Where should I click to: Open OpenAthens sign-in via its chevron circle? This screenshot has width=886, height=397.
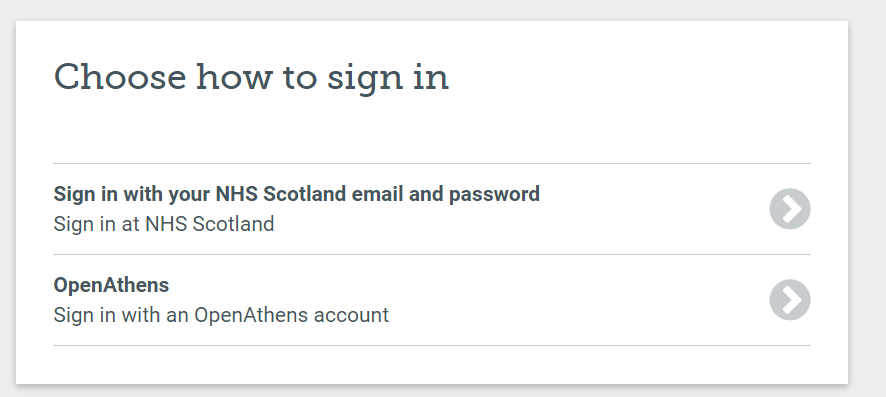pyautogui.click(x=789, y=299)
